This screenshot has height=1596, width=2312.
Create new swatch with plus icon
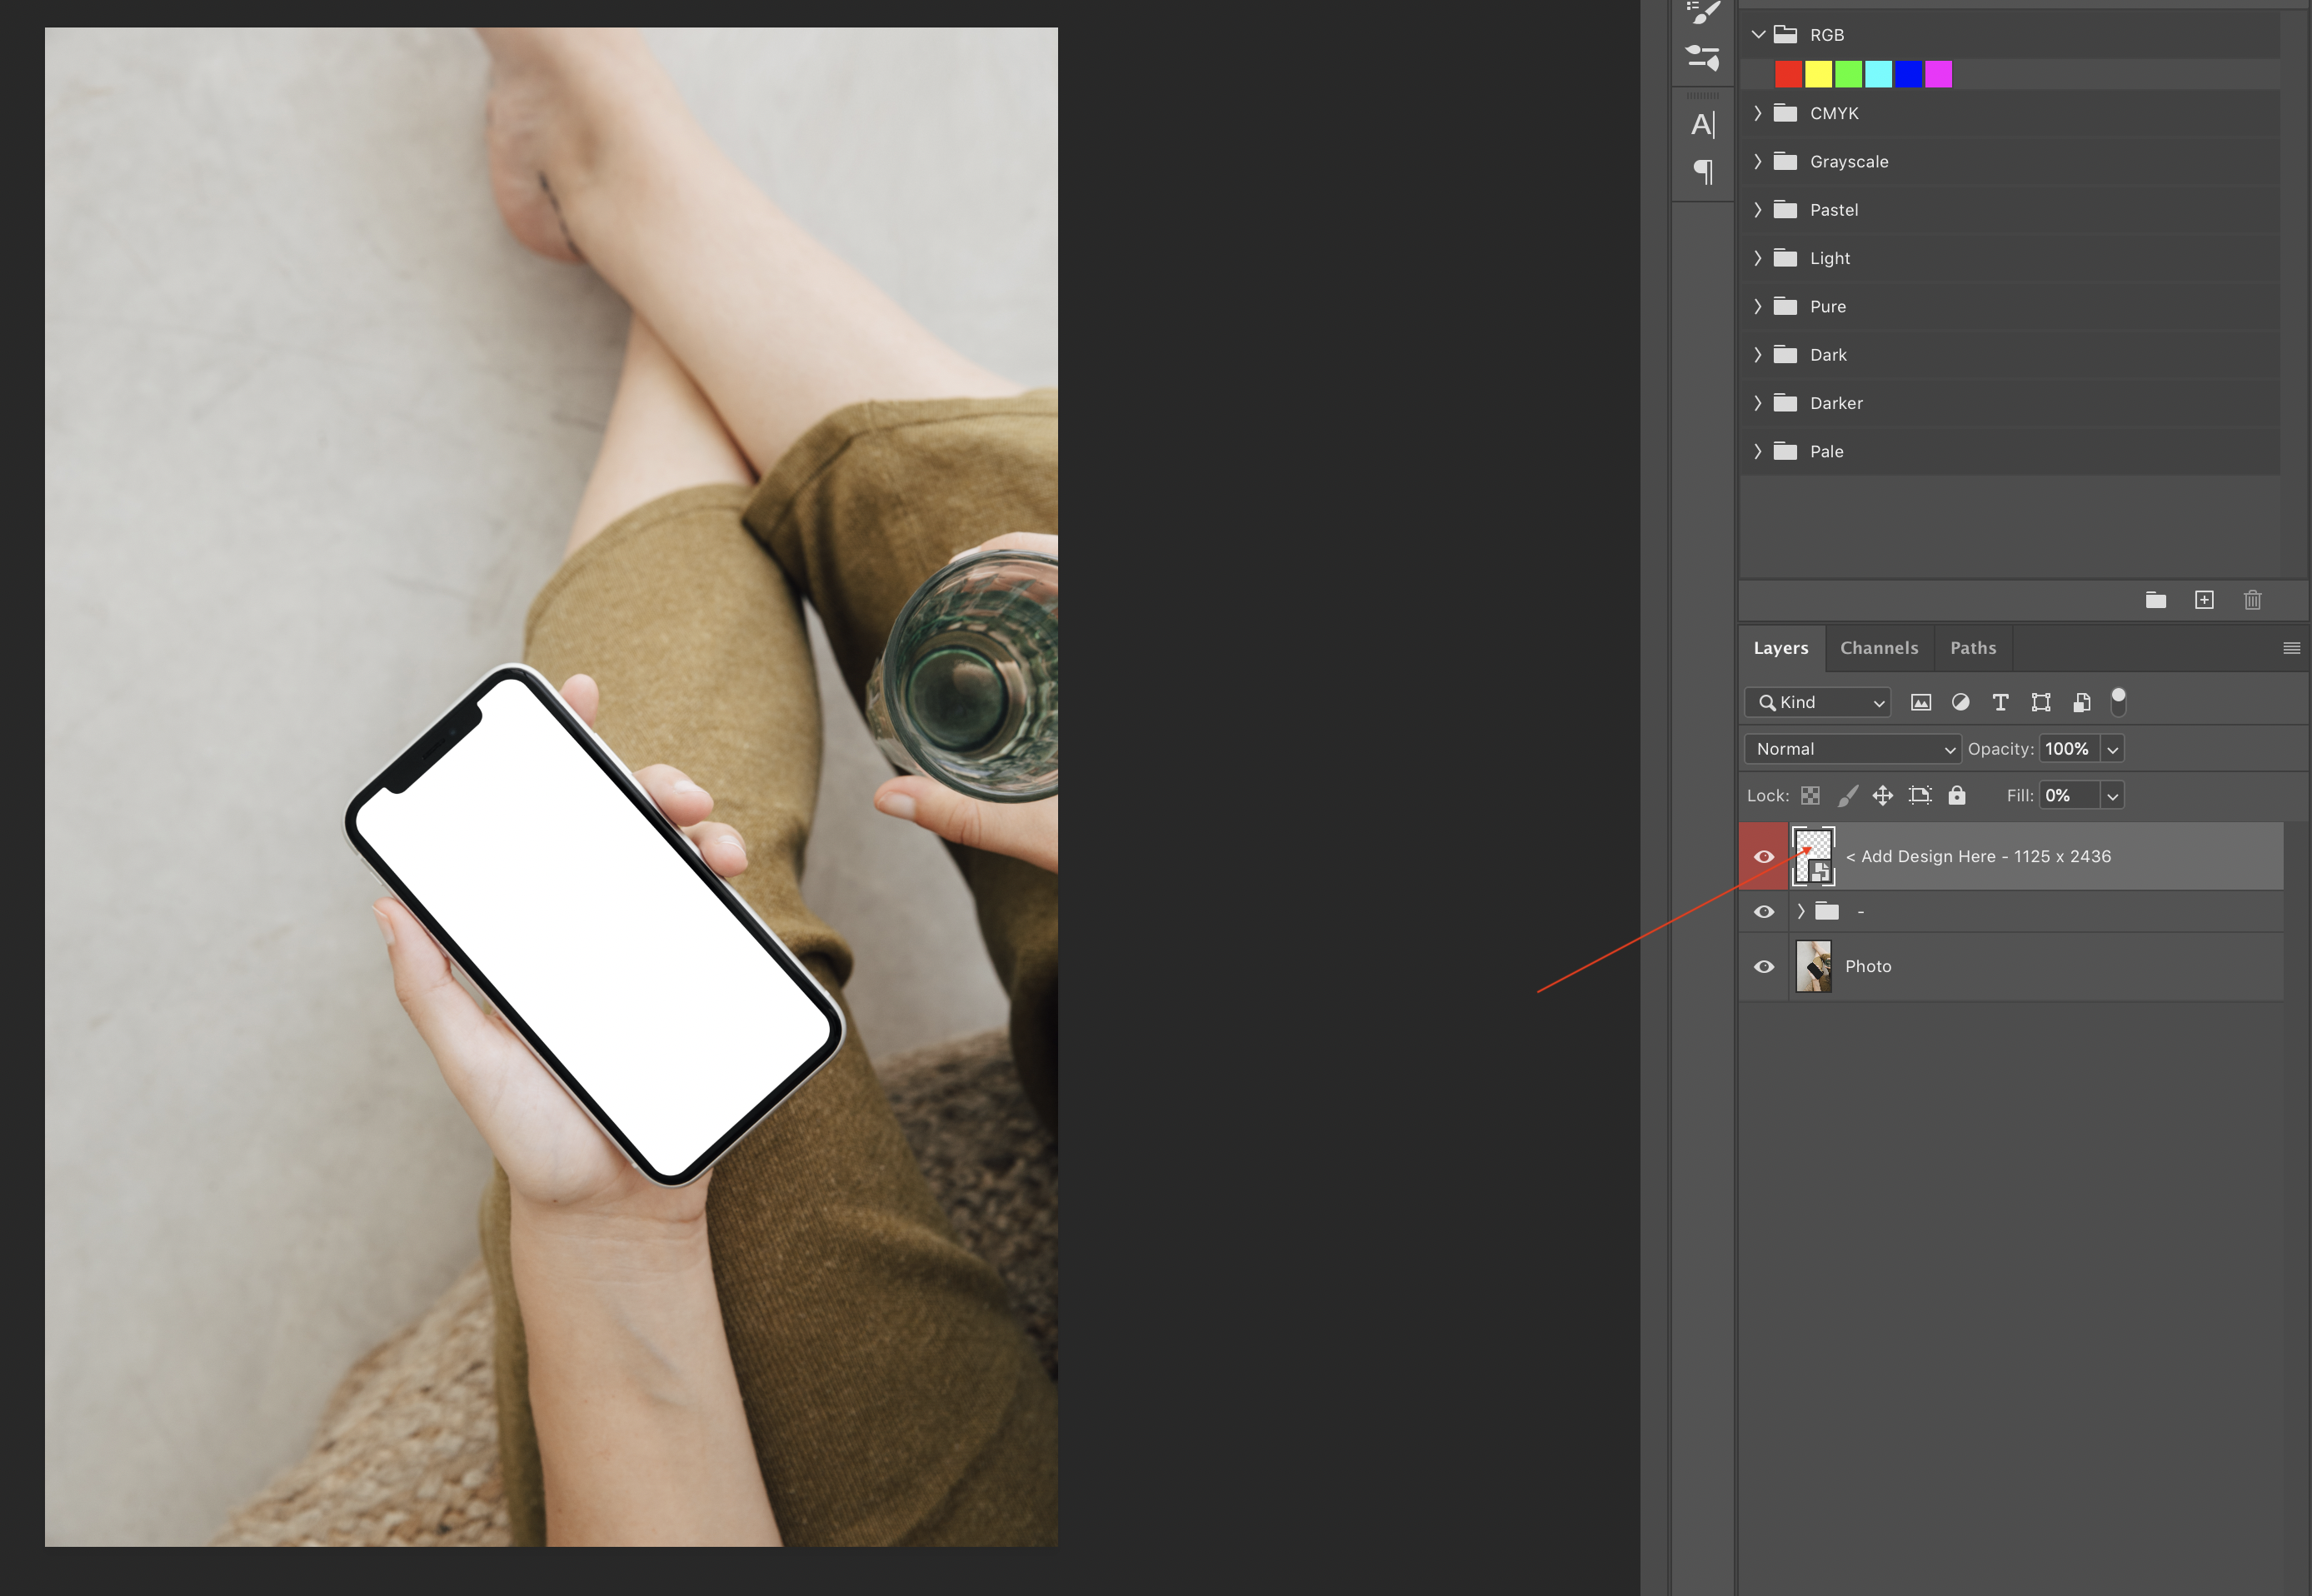point(2204,600)
